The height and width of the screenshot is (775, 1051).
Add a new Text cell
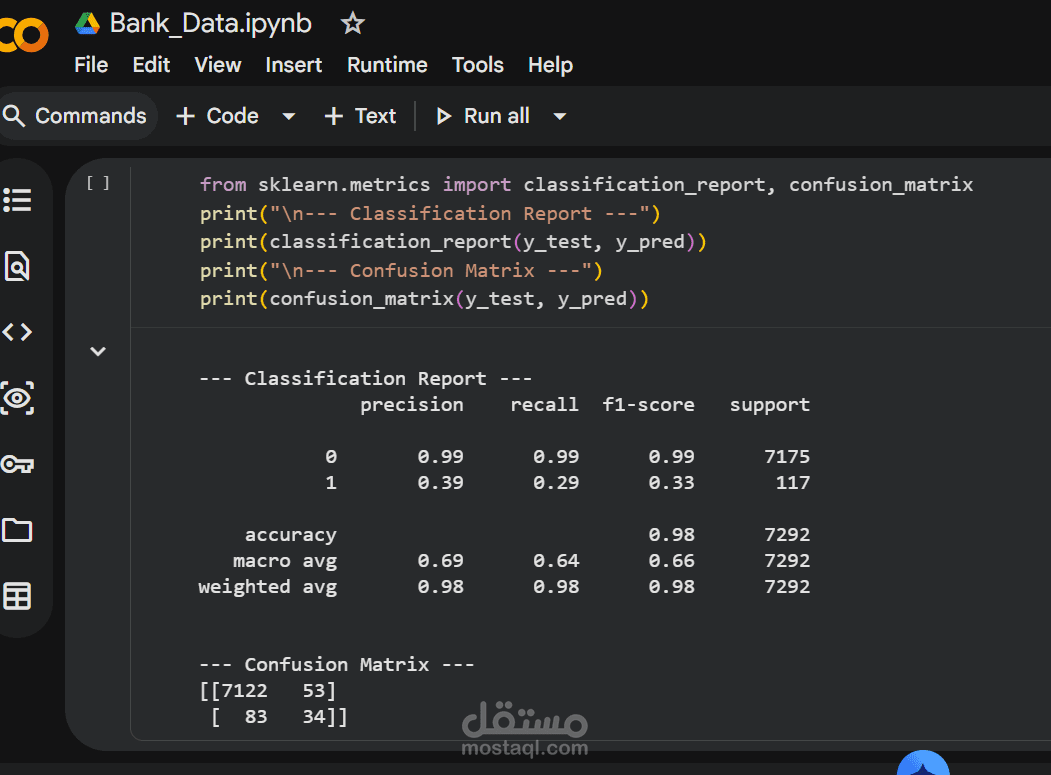tap(361, 116)
